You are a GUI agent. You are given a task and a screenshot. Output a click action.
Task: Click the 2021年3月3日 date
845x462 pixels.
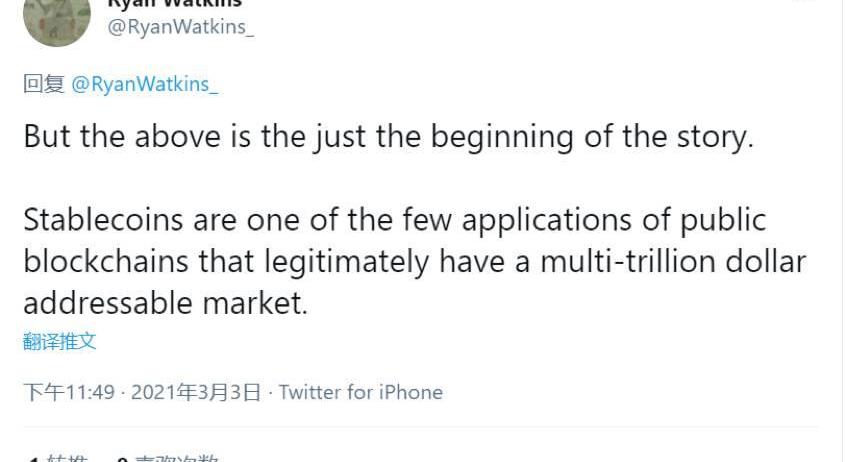(x=196, y=392)
